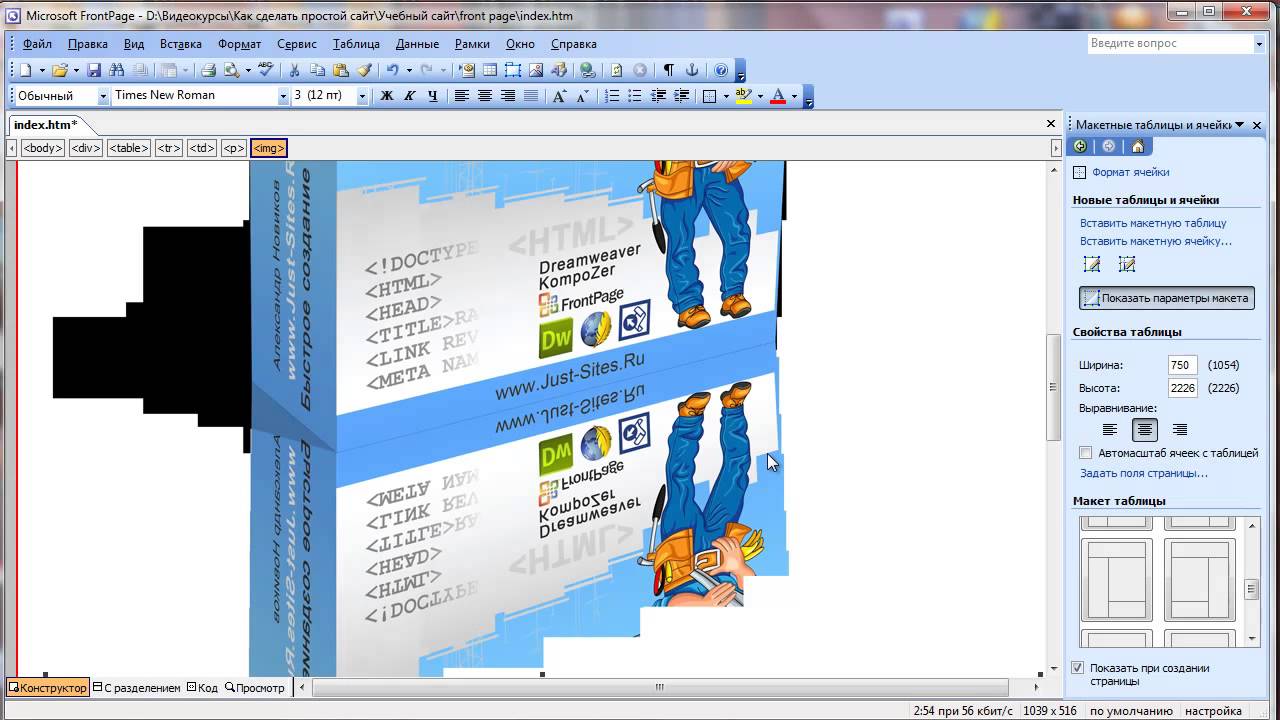Click the Refresh page icon
The height and width of the screenshot is (720, 1280).
(616, 70)
